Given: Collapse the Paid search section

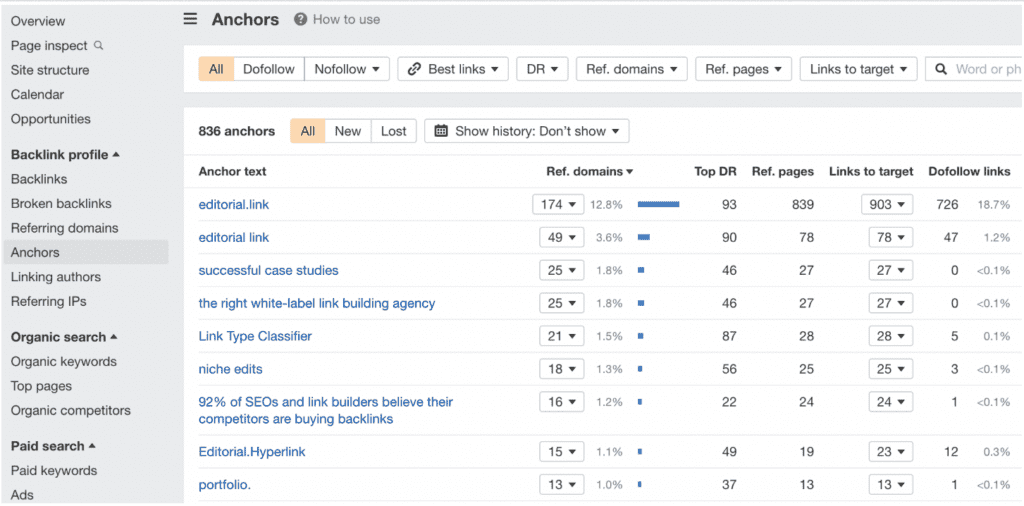Looking at the screenshot, I should (x=53, y=446).
